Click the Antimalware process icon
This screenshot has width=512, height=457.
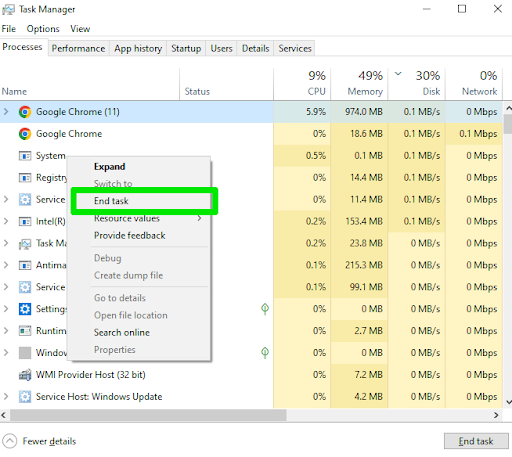[x=25, y=265]
